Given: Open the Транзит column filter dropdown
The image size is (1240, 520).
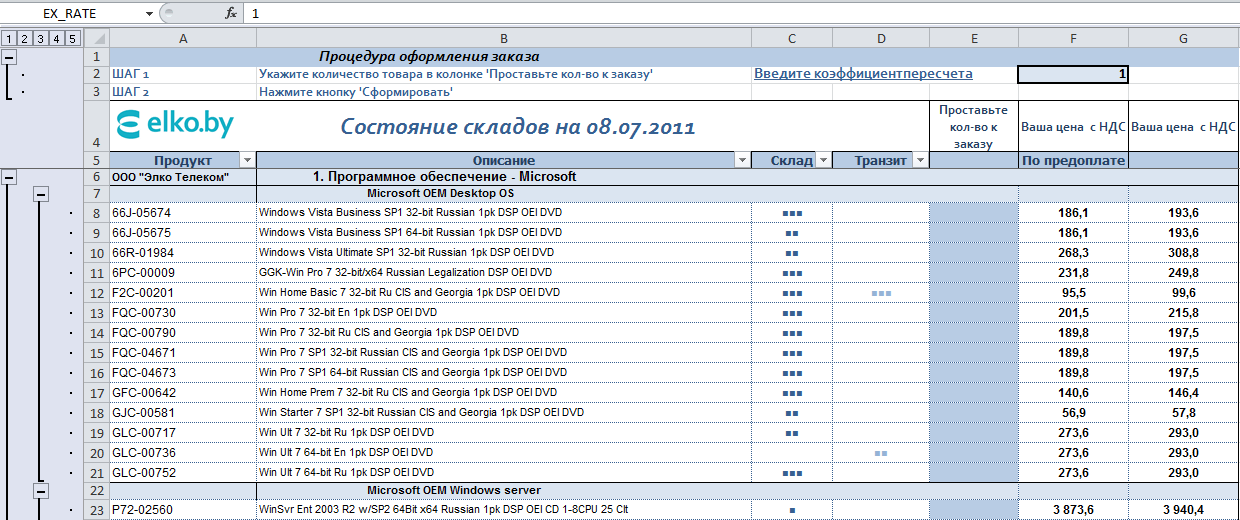Looking at the screenshot, I should [x=920, y=160].
